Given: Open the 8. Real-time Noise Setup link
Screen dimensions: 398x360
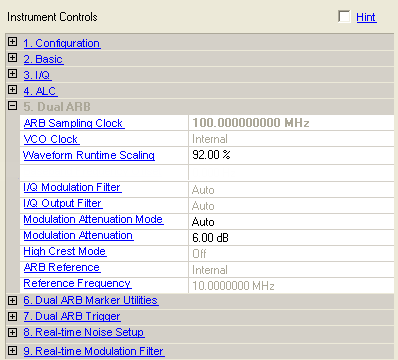Looking at the screenshot, I should tap(84, 332).
